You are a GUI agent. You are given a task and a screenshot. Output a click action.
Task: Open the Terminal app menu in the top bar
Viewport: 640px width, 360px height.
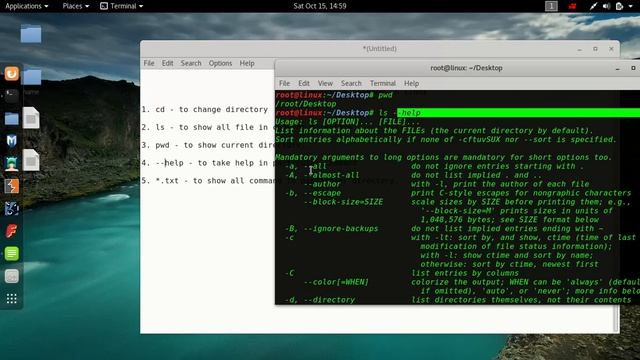(122, 6)
